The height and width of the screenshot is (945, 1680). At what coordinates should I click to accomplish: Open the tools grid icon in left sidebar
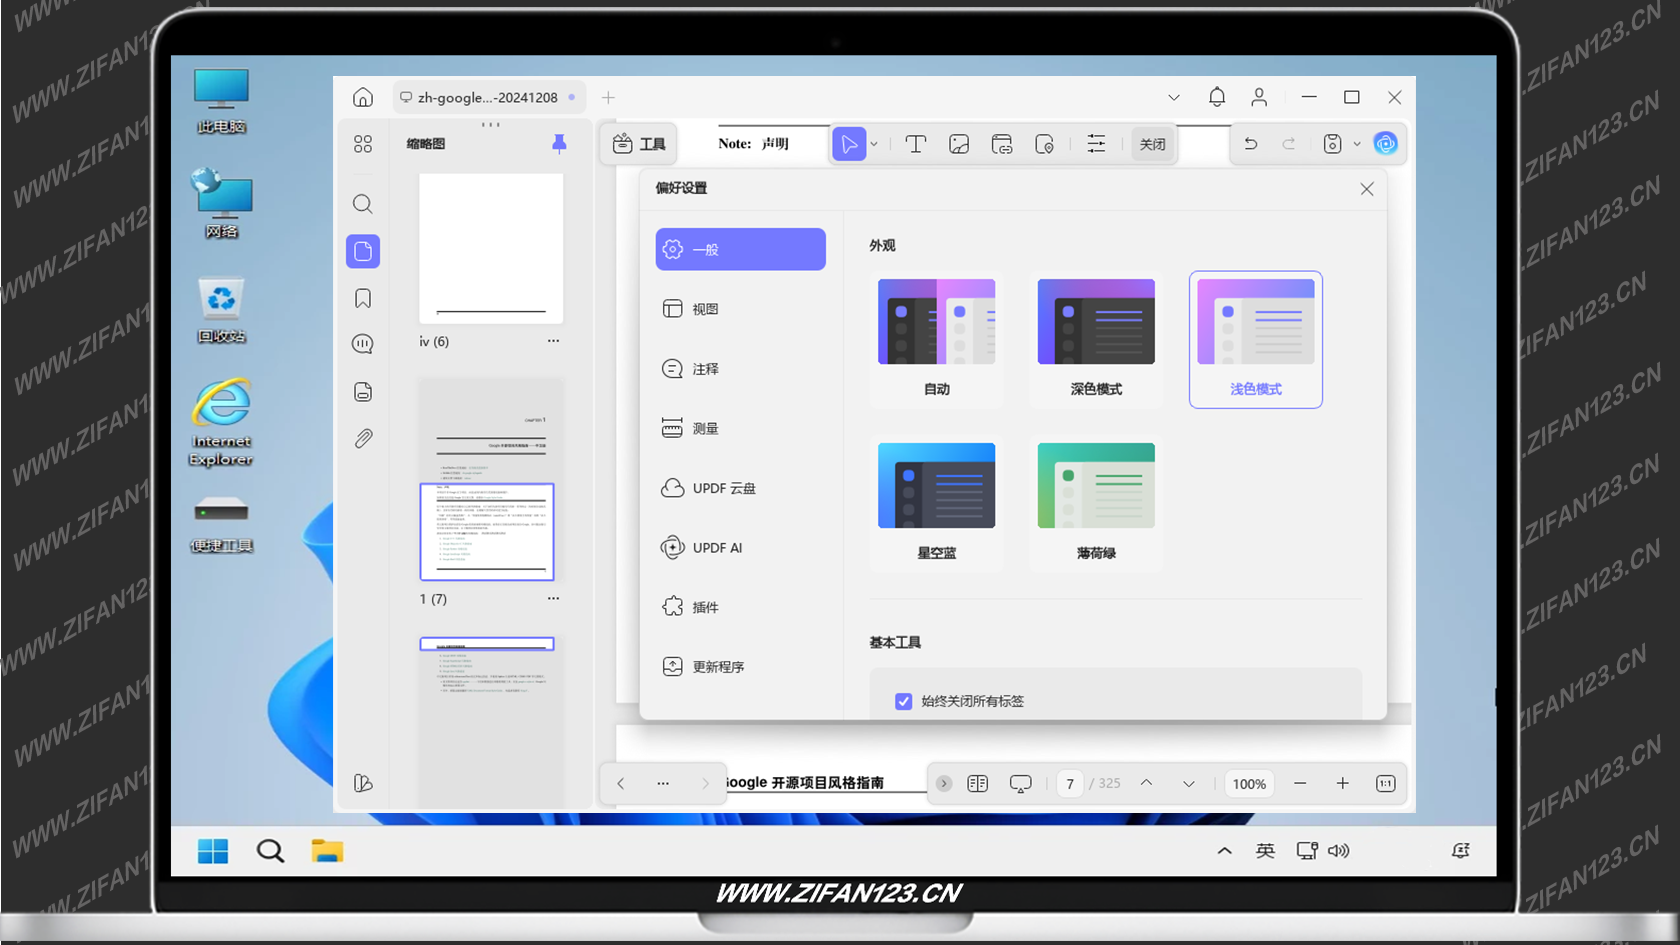point(363,144)
